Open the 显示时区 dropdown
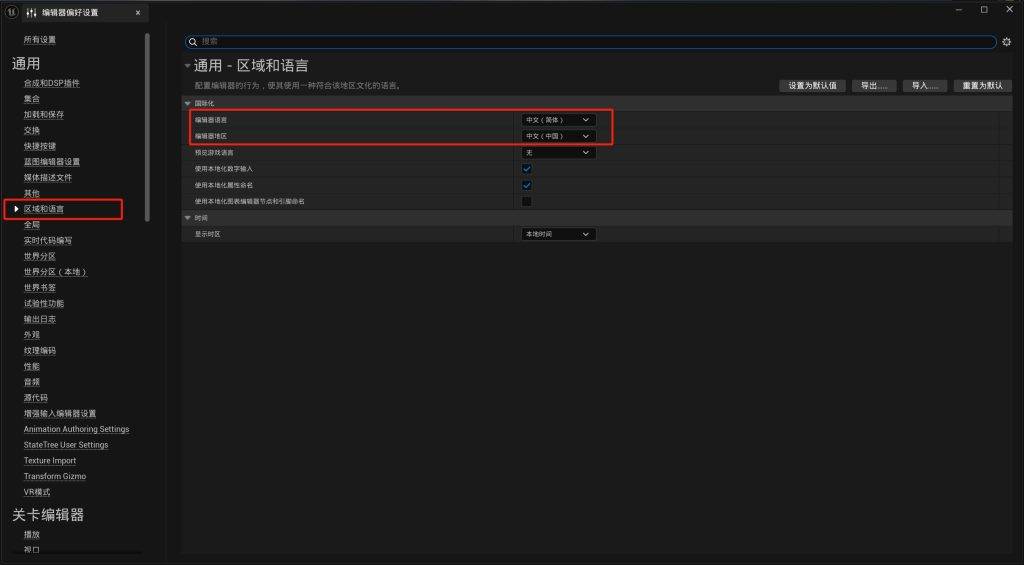The image size is (1024, 565). tap(558, 234)
